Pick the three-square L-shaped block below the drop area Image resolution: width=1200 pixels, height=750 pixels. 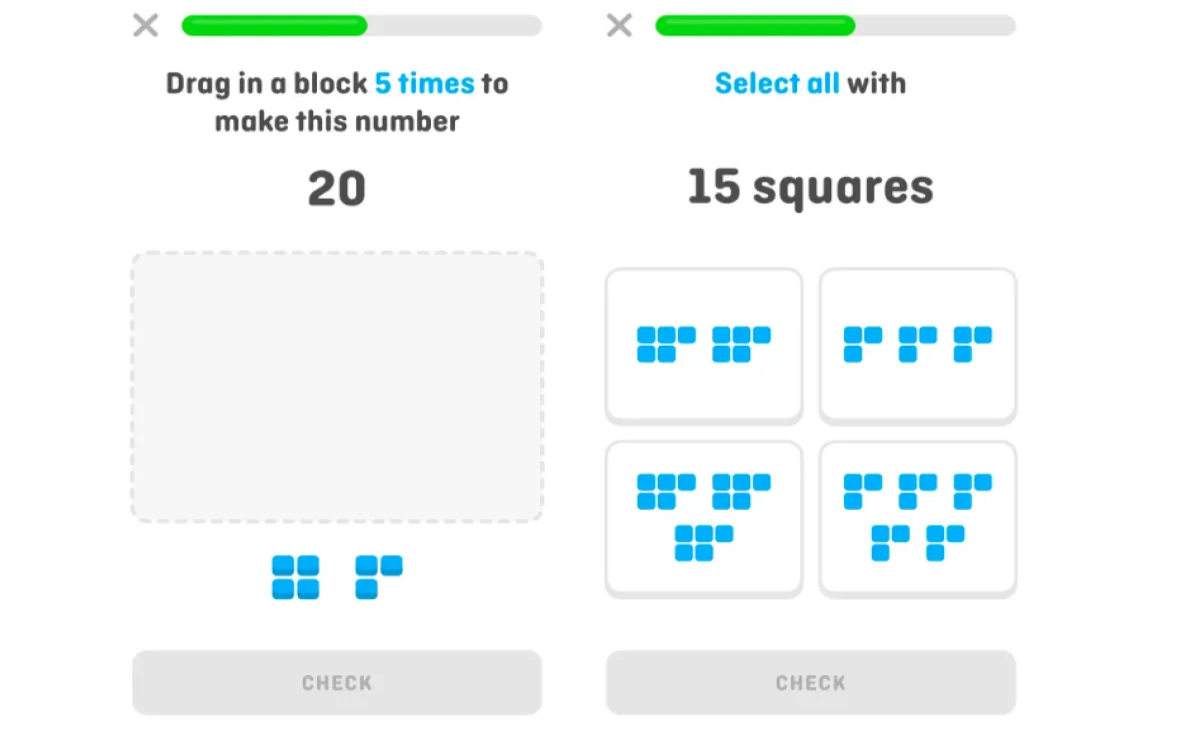[x=378, y=578]
